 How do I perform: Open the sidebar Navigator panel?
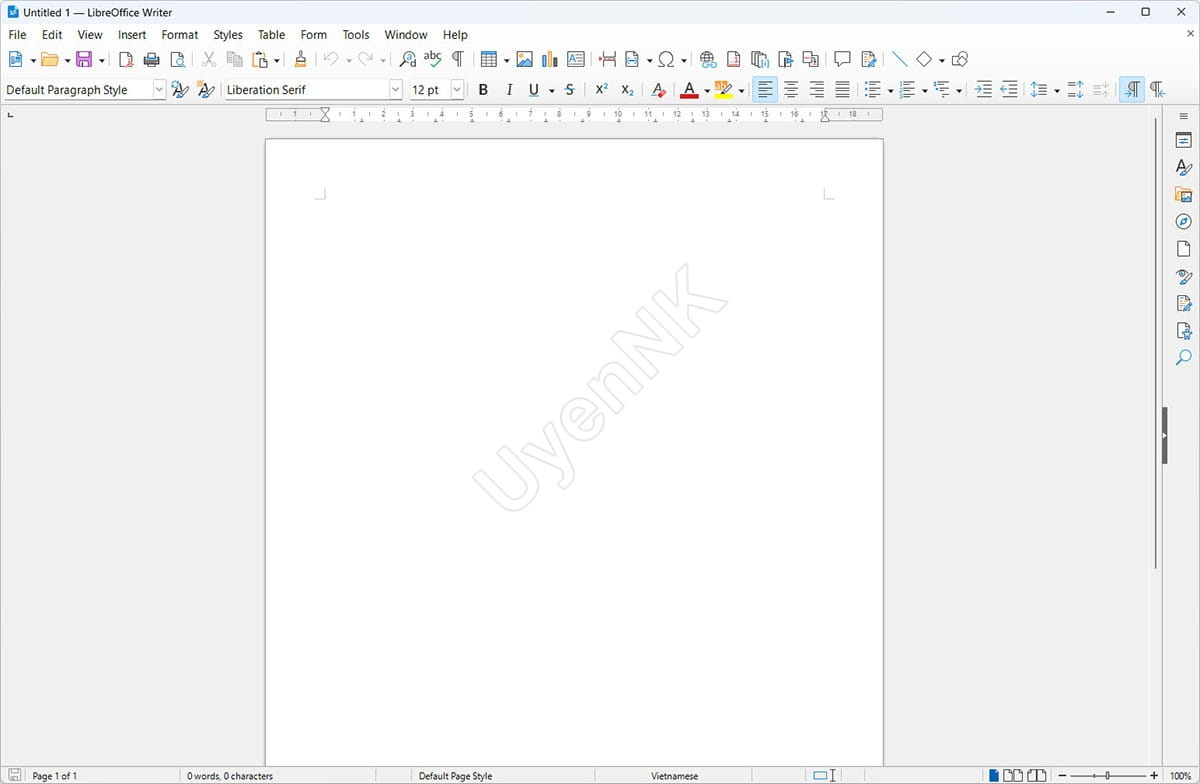click(1184, 222)
